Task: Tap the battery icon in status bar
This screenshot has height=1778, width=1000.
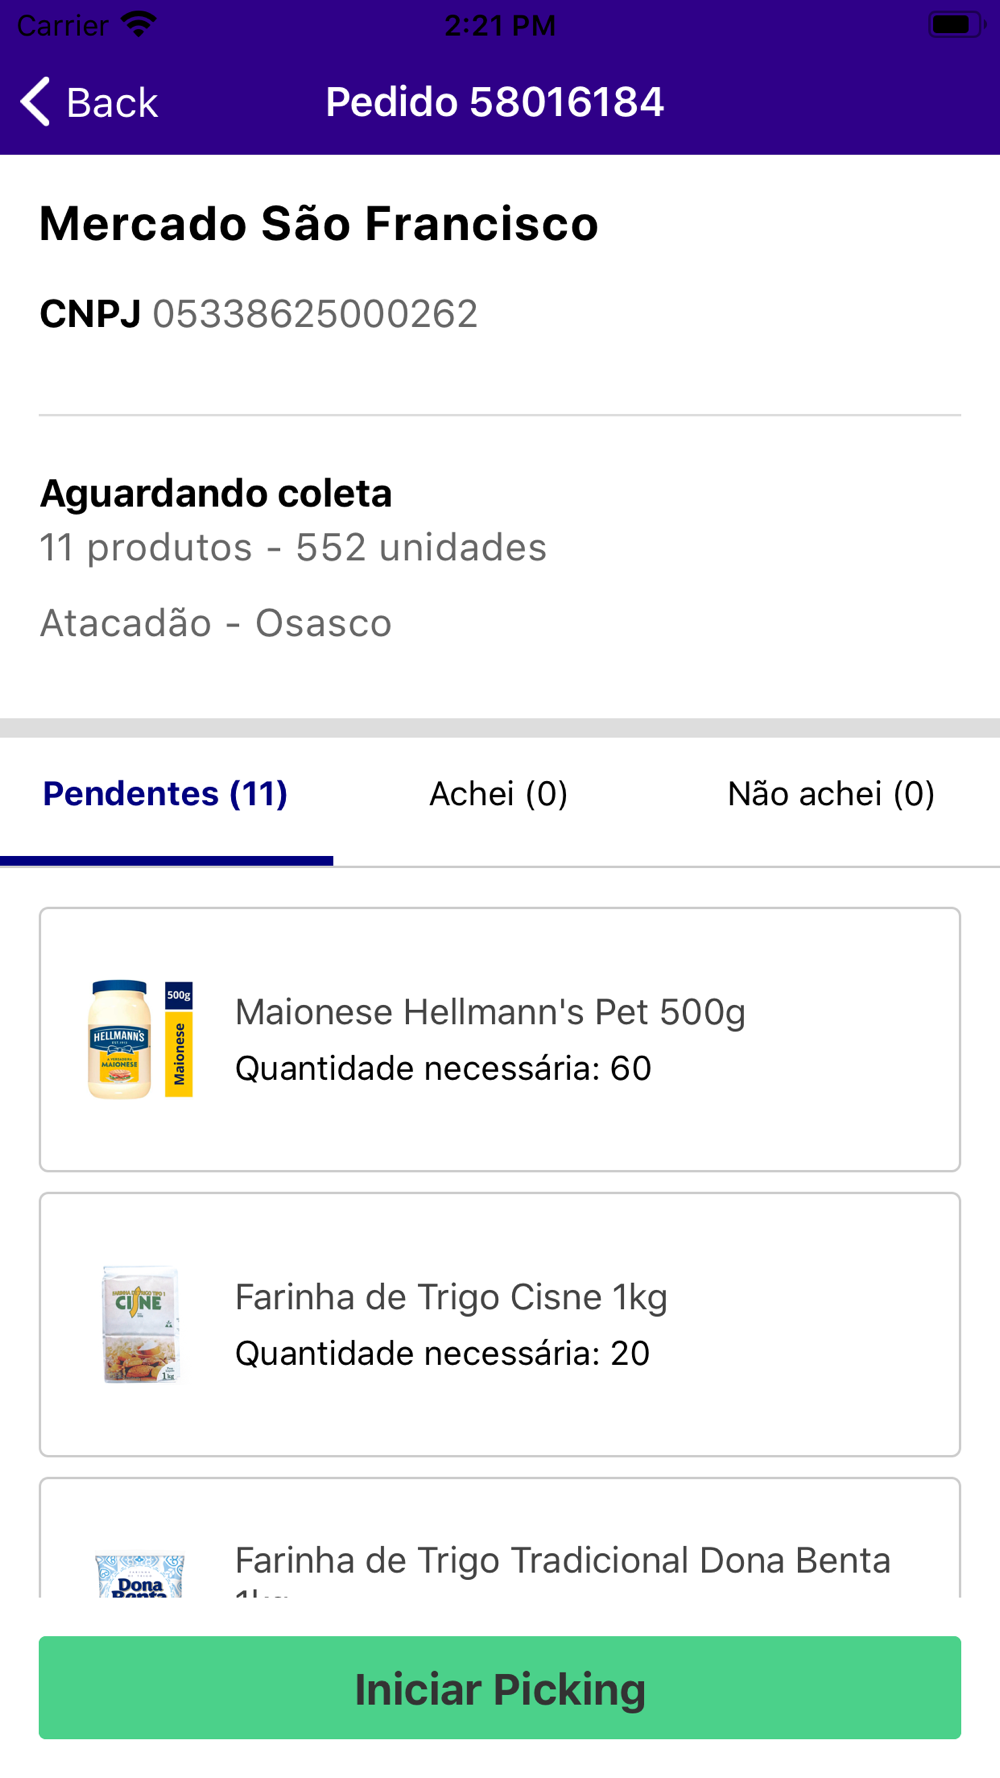Action: [953, 24]
